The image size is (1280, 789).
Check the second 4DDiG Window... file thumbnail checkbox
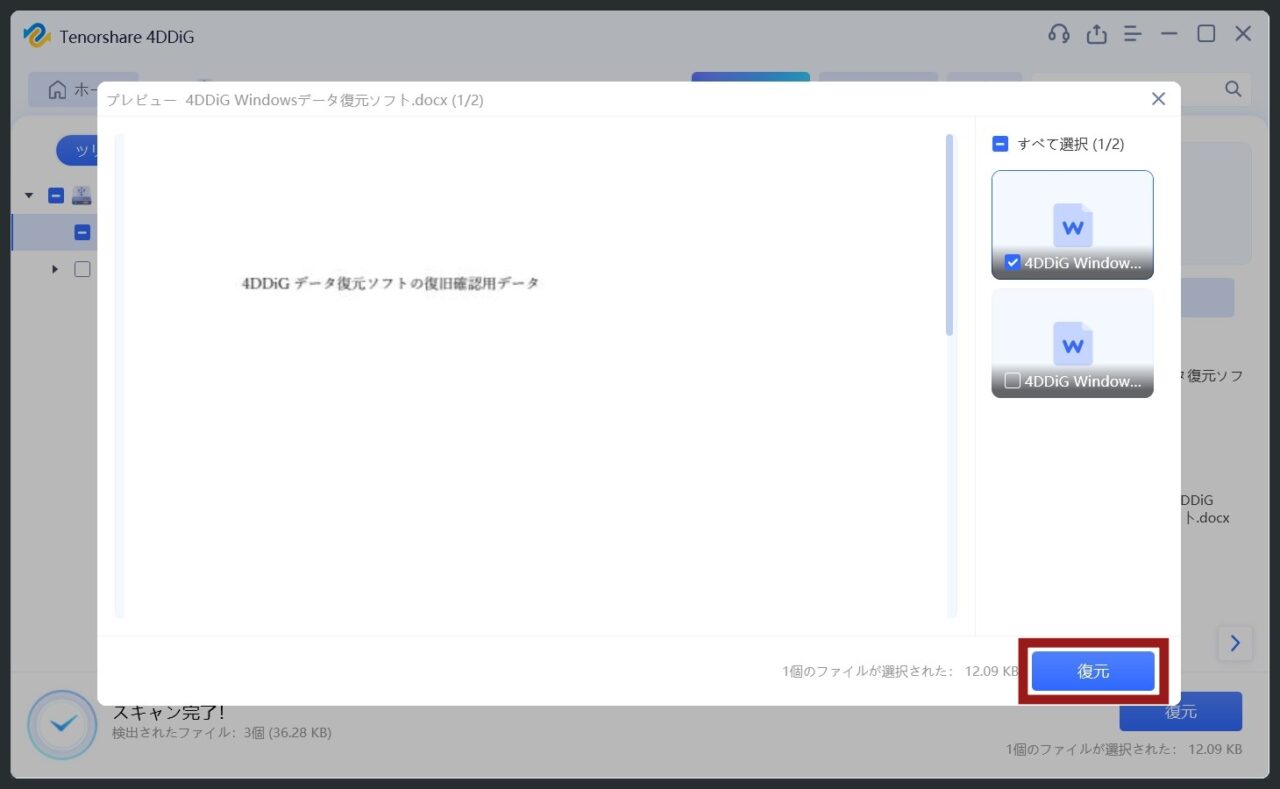(1012, 381)
